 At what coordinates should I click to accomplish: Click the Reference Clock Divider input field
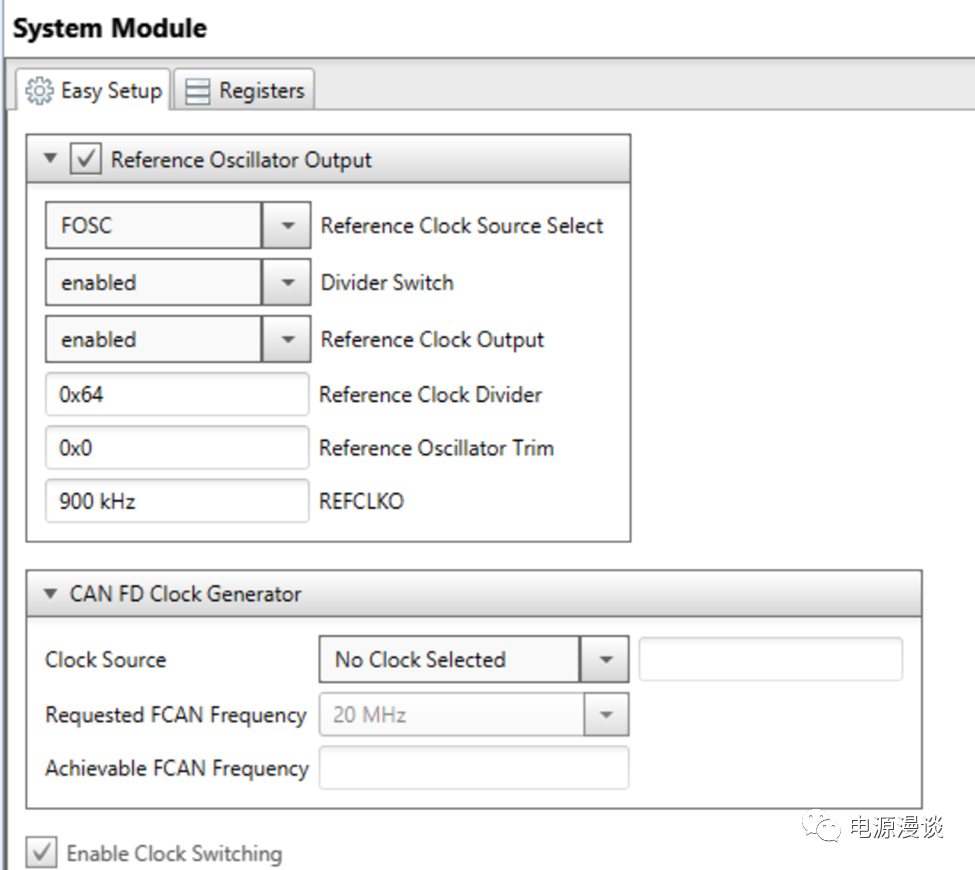tap(177, 395)
